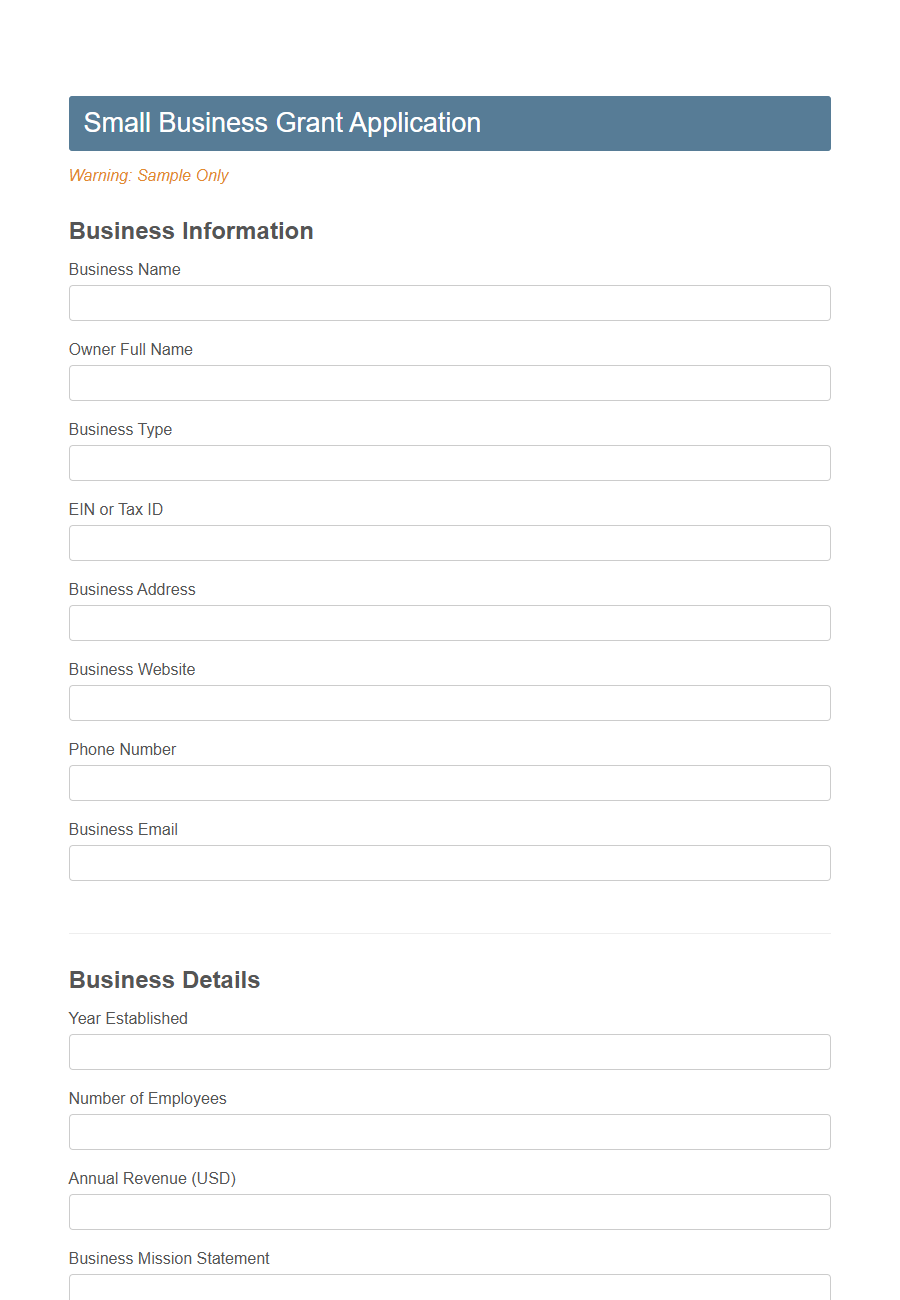Screen dimensions: 900x1300
Task: Click the Phone Number input box
Action: (x=449, y=783)
